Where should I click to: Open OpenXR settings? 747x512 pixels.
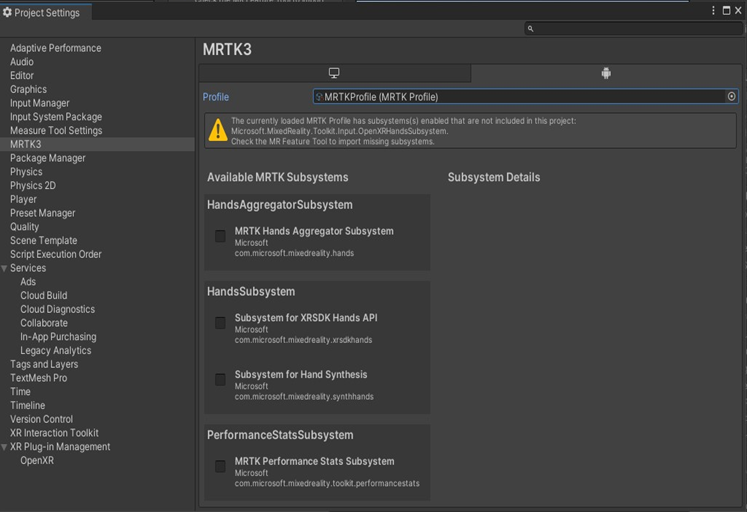pyautogui.click(x=37, y=461)
